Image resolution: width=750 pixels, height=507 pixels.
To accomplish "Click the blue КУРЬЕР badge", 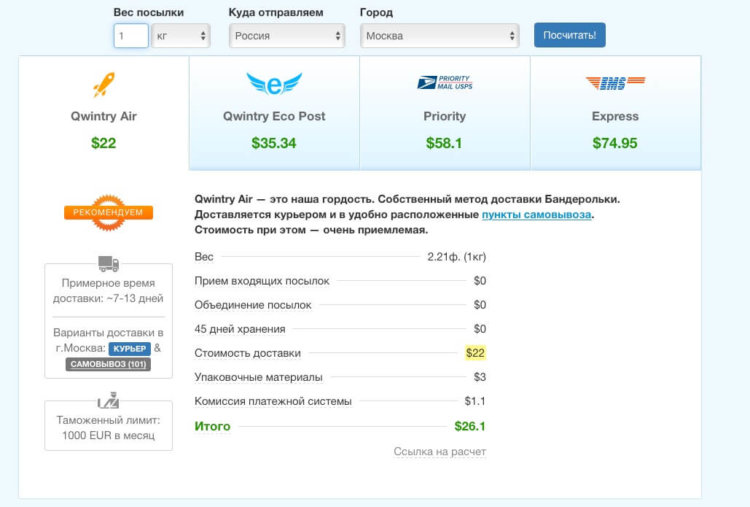I will (130, 349).
